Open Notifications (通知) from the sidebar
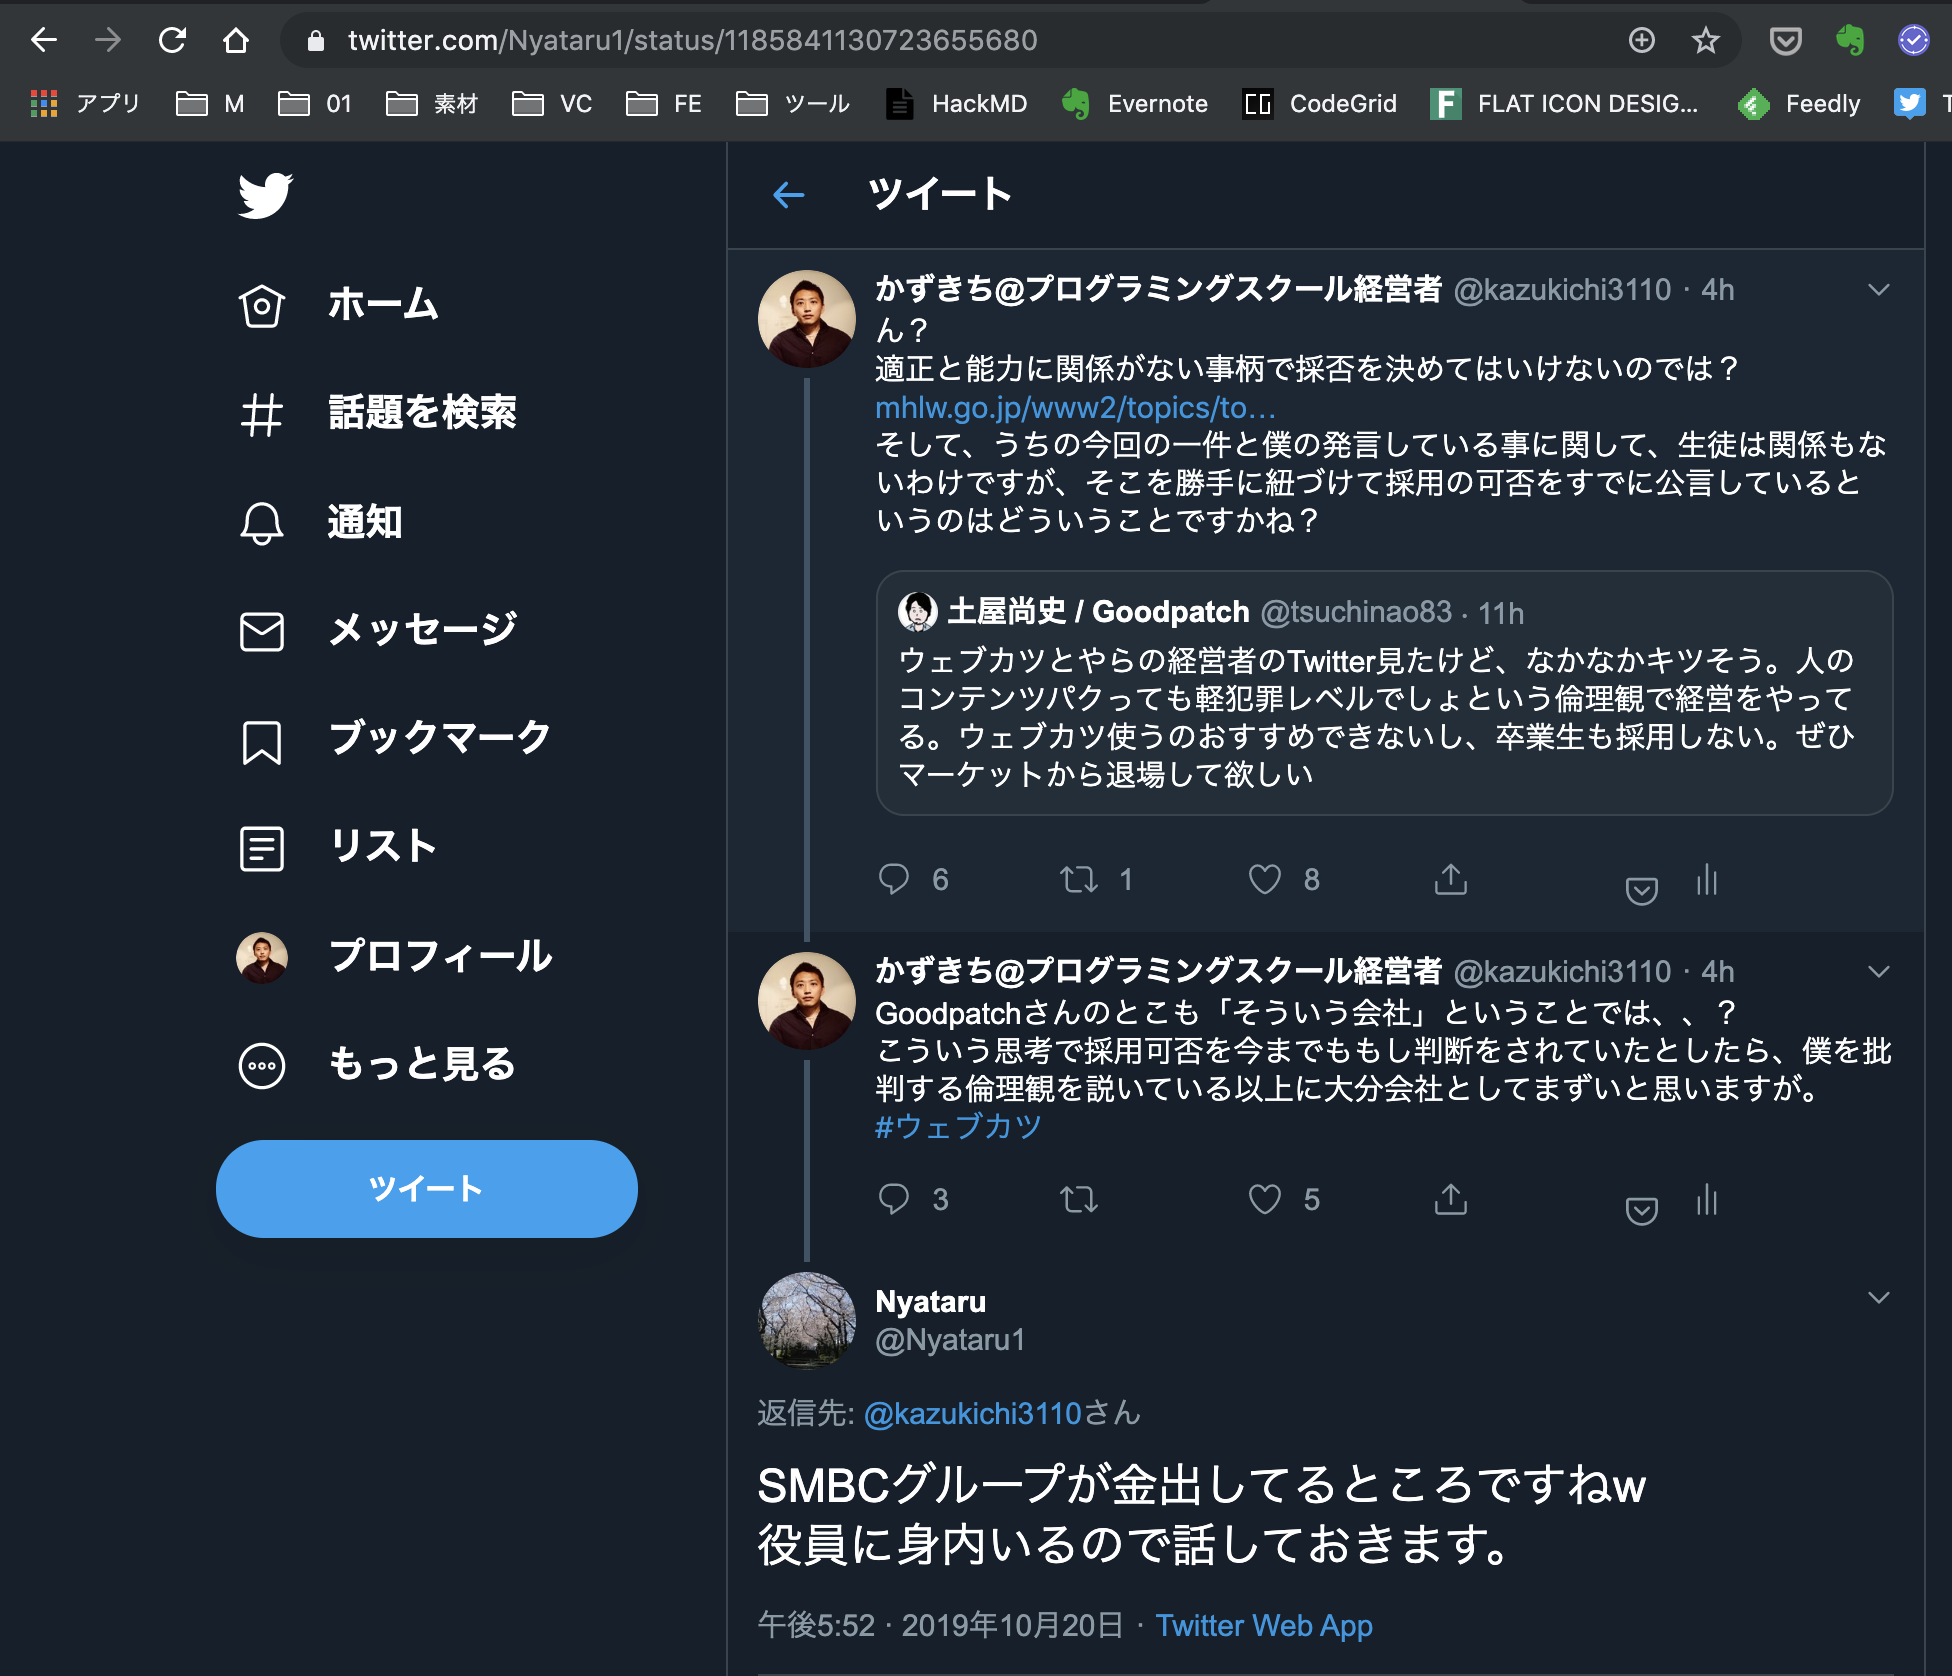Image resolution: width=1952 pixels, height=1676 pixels. 366,522
